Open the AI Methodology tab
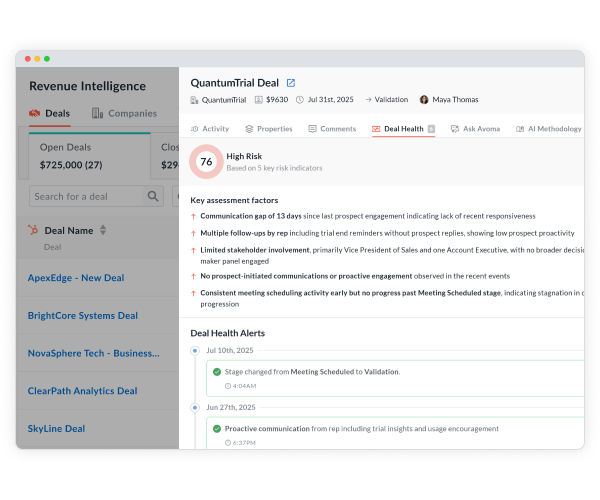 [x=549, y=129]
